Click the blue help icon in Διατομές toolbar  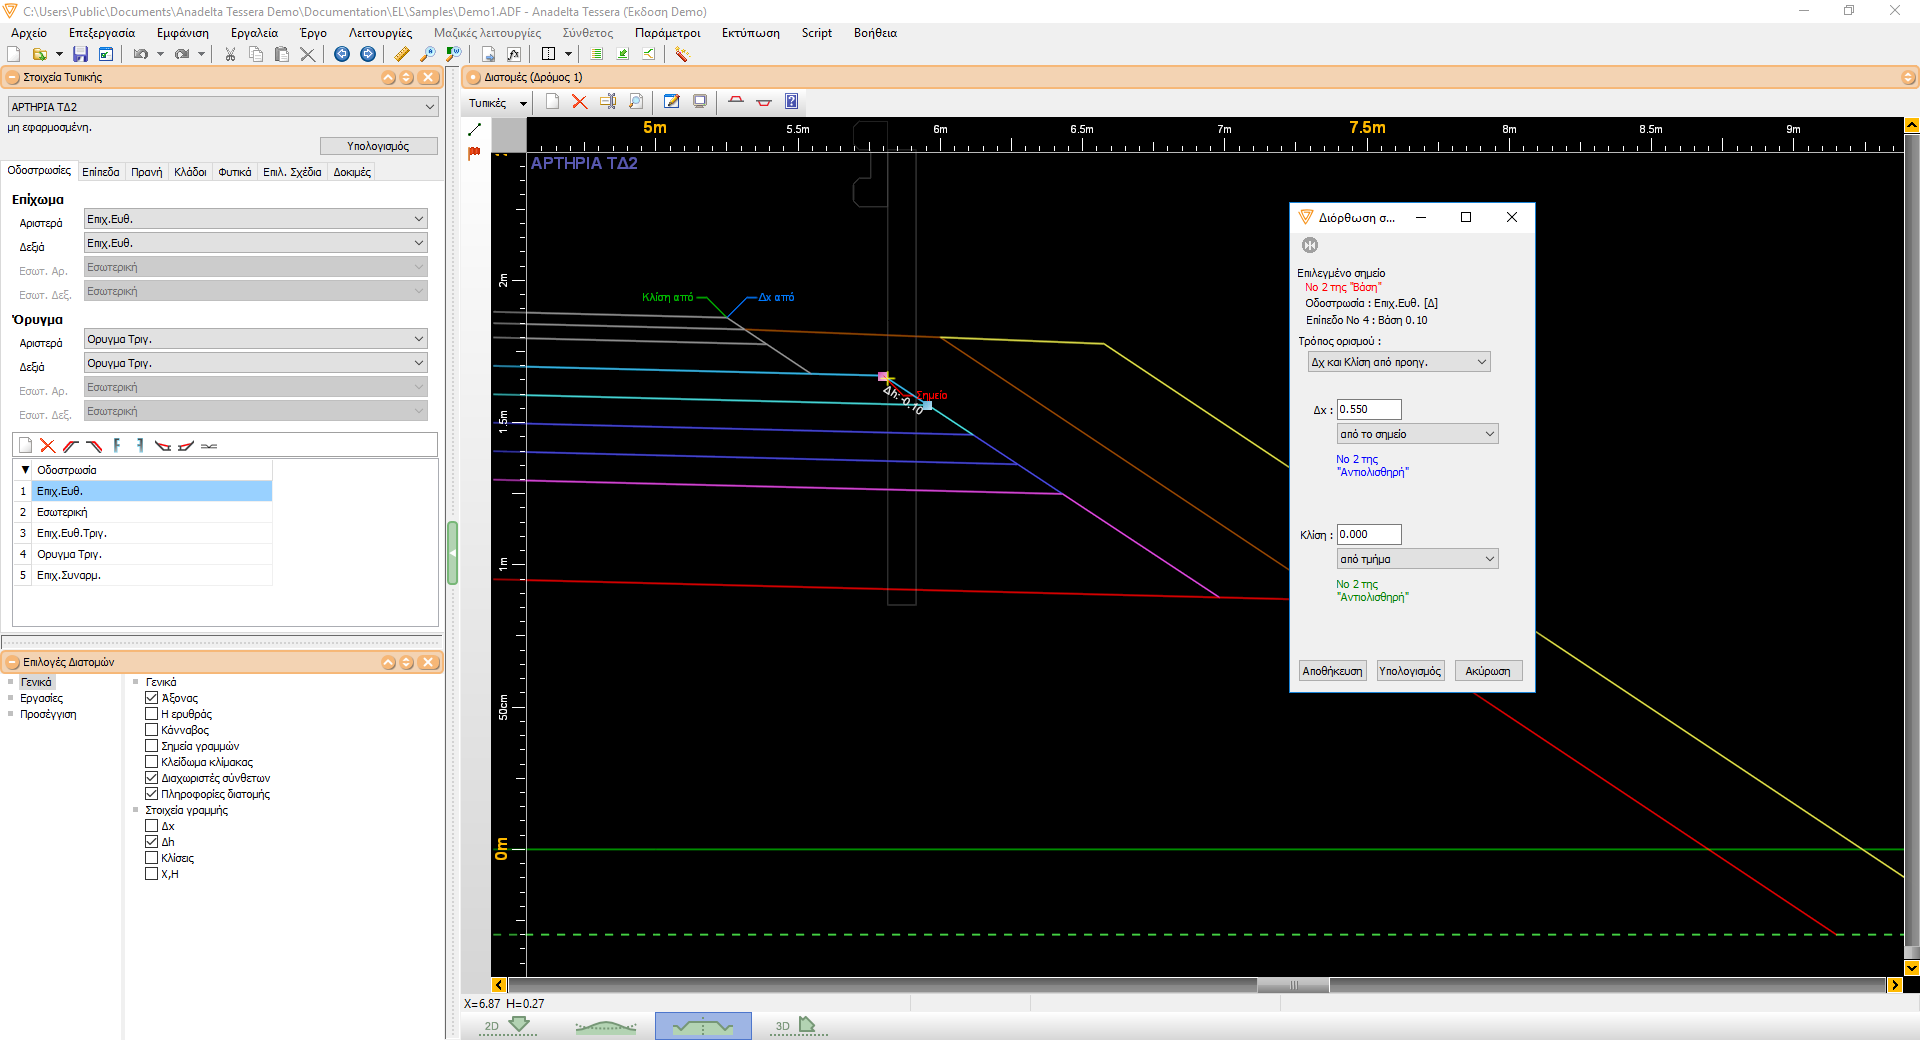pyautogui.click(x=791, y=101)
